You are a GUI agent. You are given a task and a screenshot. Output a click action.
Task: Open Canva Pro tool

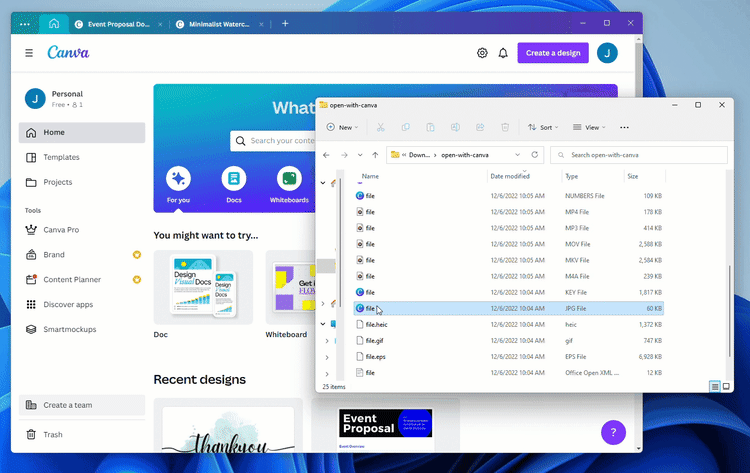click(82, 230)
